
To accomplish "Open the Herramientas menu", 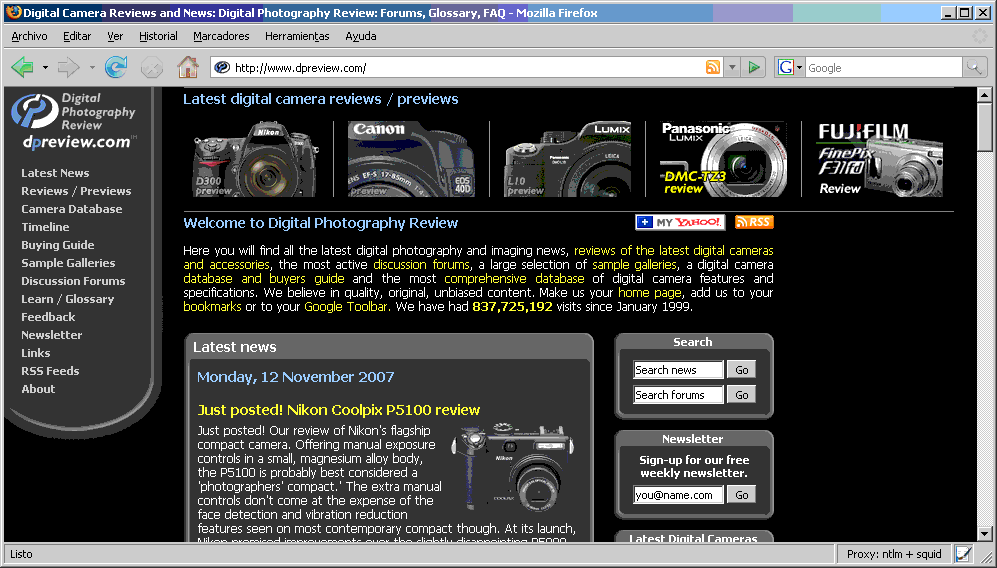I will pos(297,36).
